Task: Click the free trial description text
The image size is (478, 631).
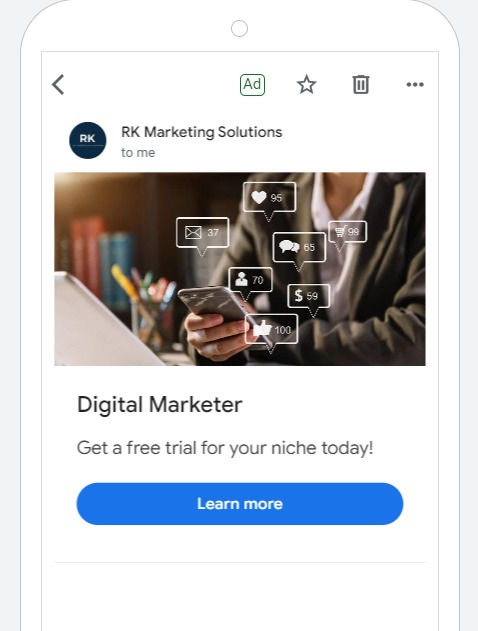Action: 225,448
